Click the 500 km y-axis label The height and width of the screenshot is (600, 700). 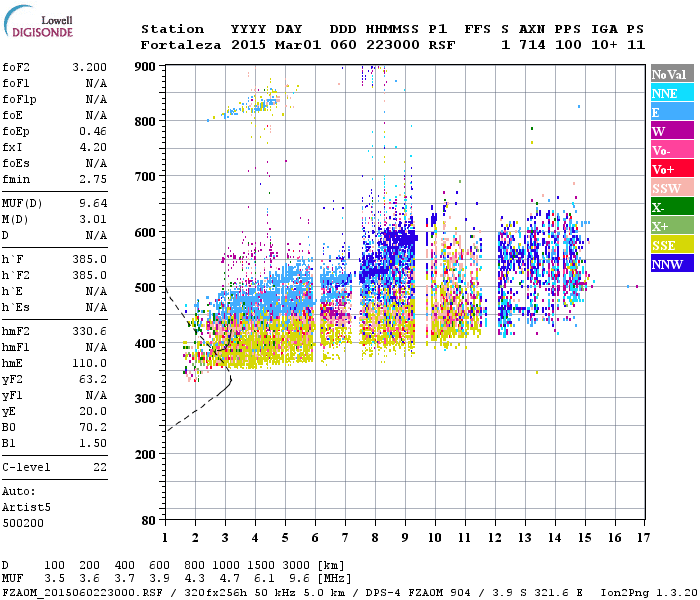tap(145, 288)
